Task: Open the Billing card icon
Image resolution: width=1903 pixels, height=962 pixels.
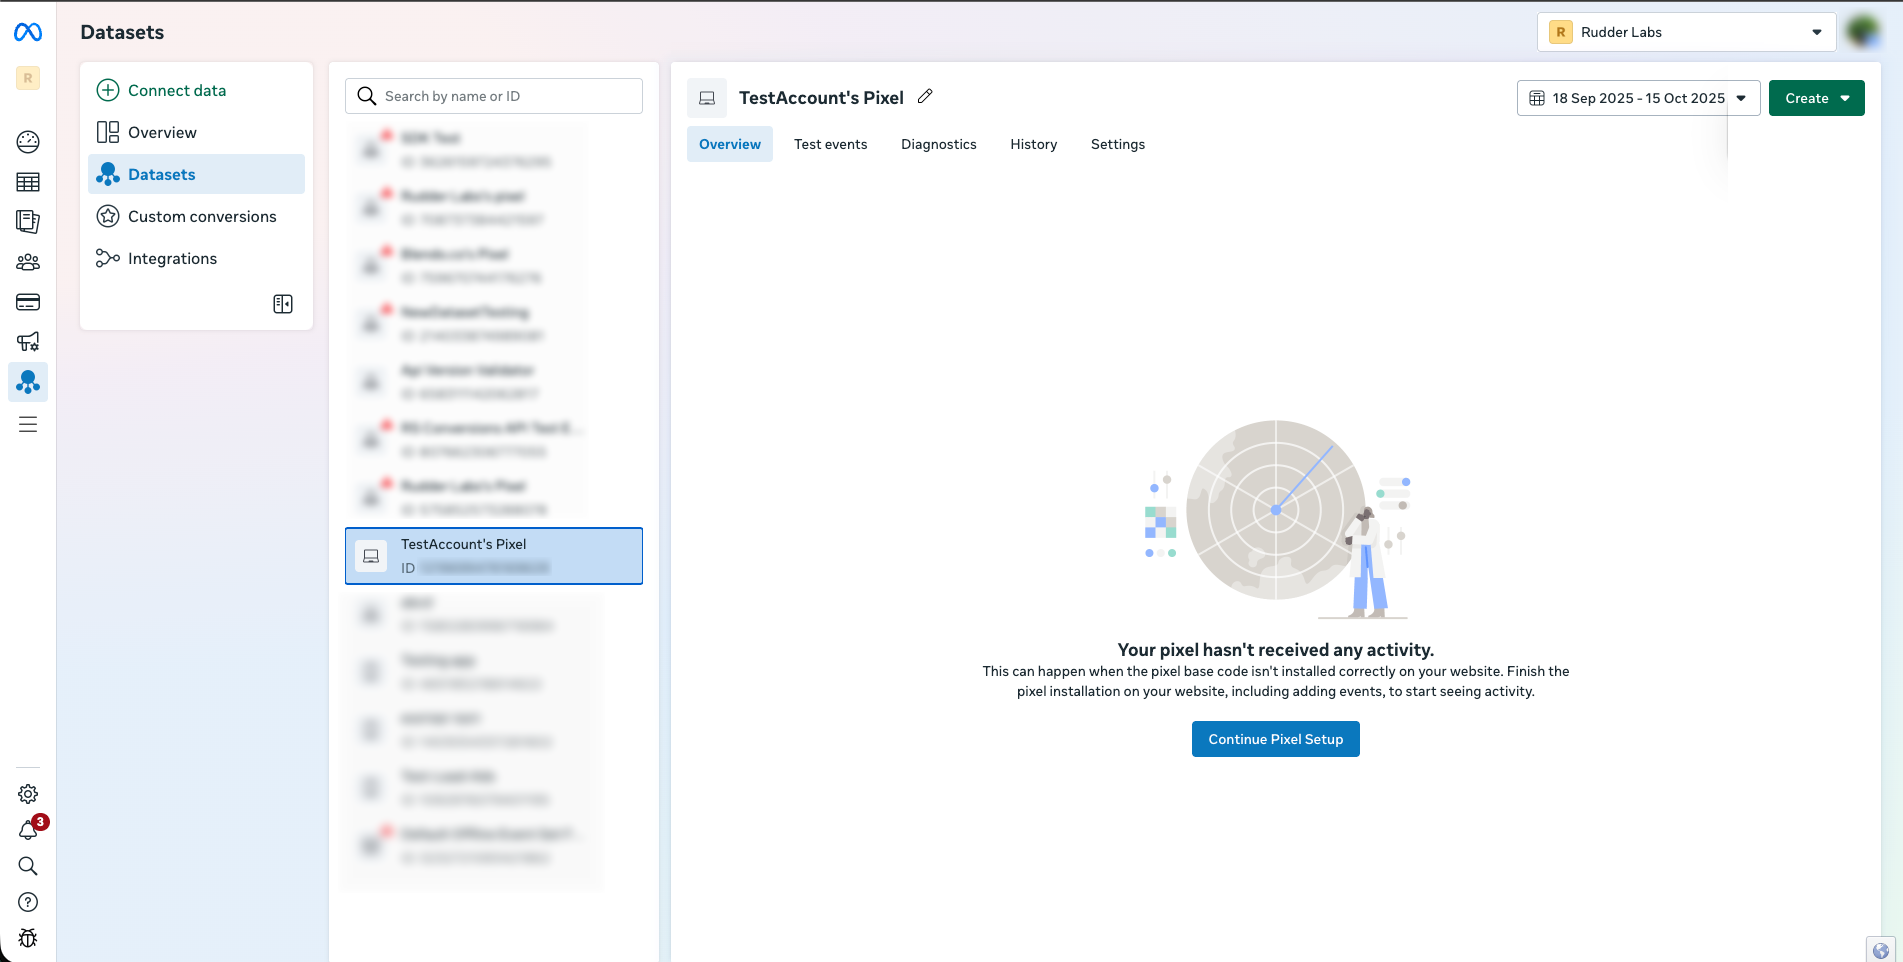Action: pos(28,302)
